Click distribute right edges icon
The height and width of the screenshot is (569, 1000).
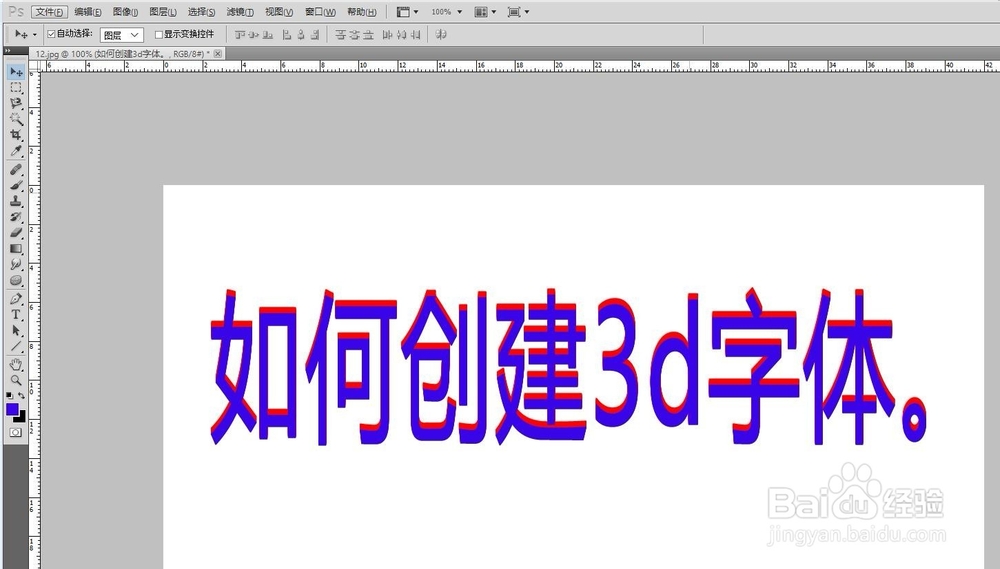coord(415,34)
